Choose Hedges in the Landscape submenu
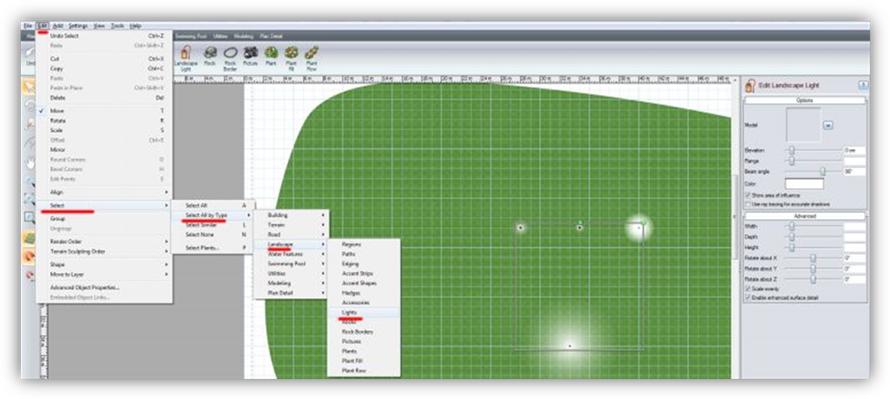The image size is (890, 399). (x=364, y=293)
